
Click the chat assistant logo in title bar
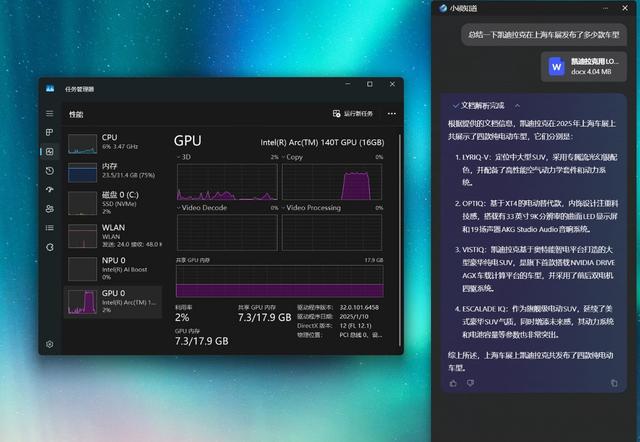442,8
